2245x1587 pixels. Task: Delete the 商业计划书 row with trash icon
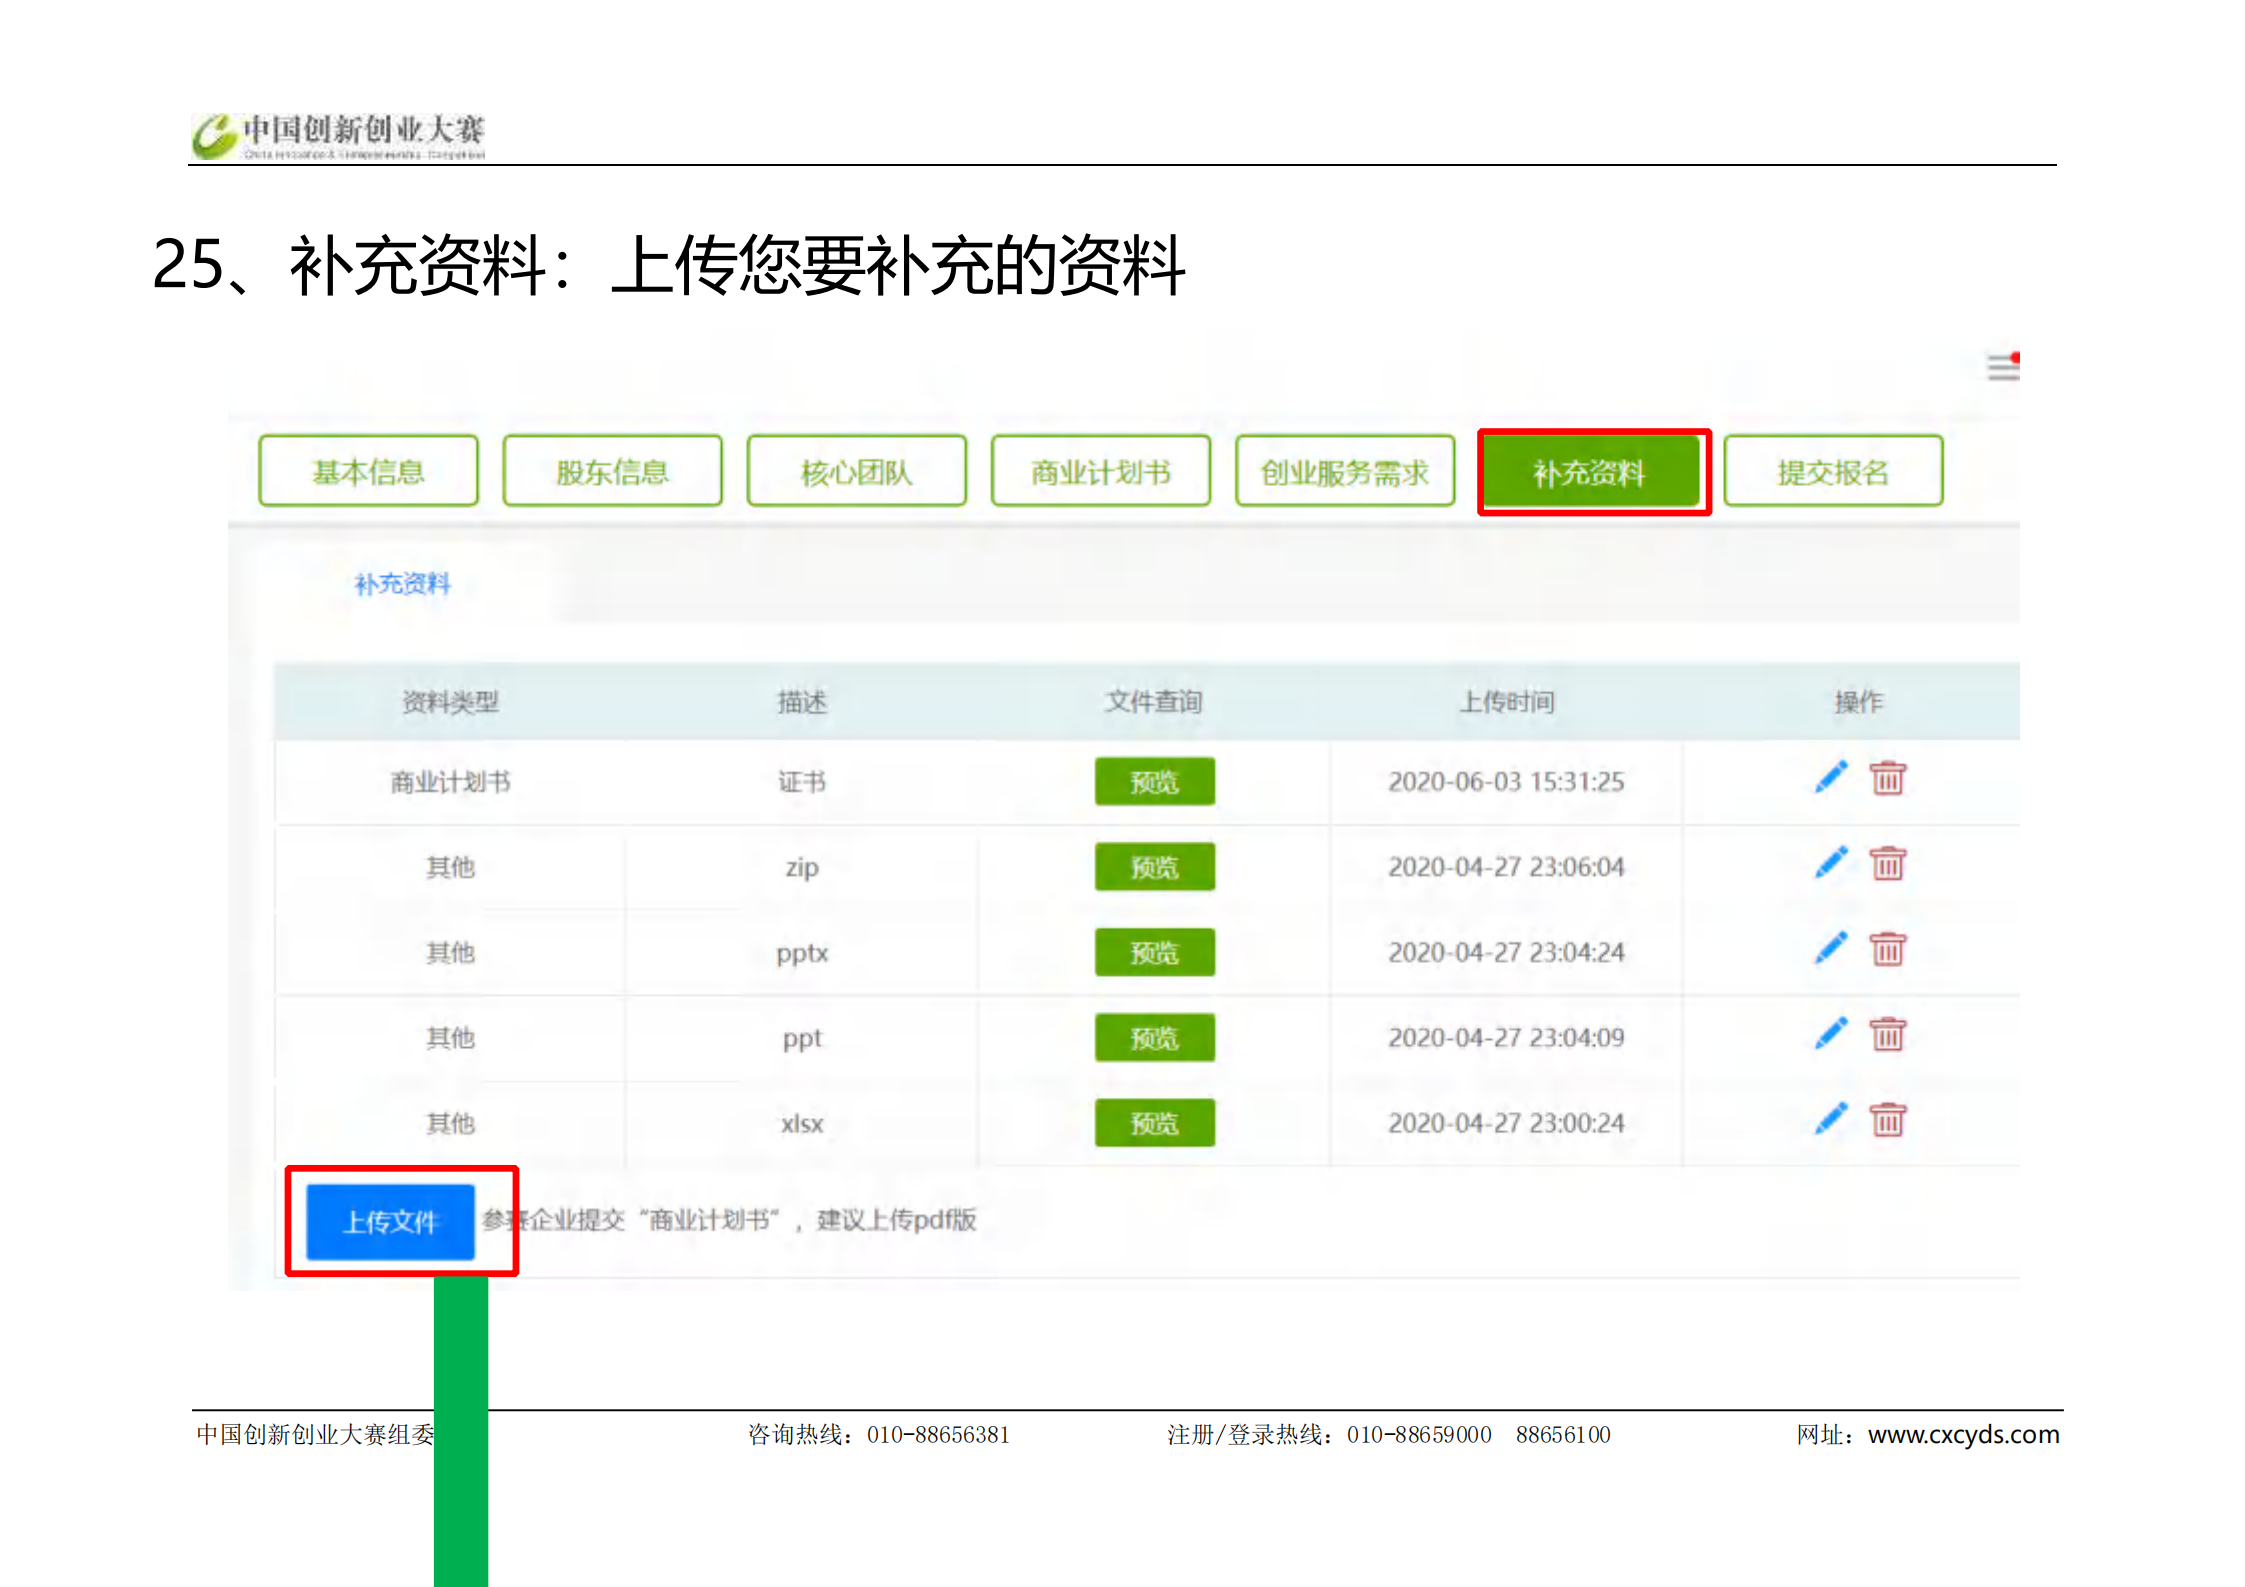pyautogui.click(x=1887, y=778)
